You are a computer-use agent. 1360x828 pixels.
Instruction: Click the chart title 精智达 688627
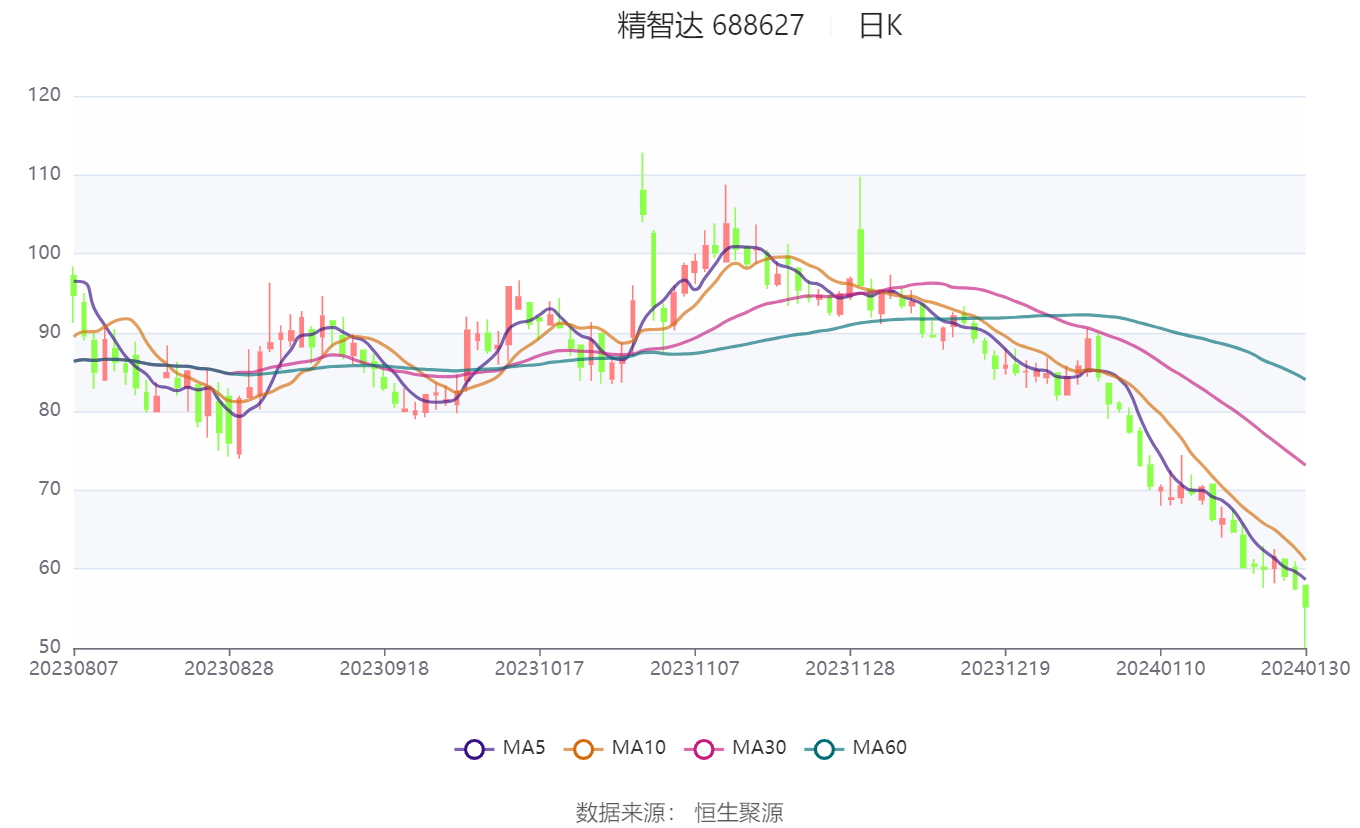pos(710,26)
